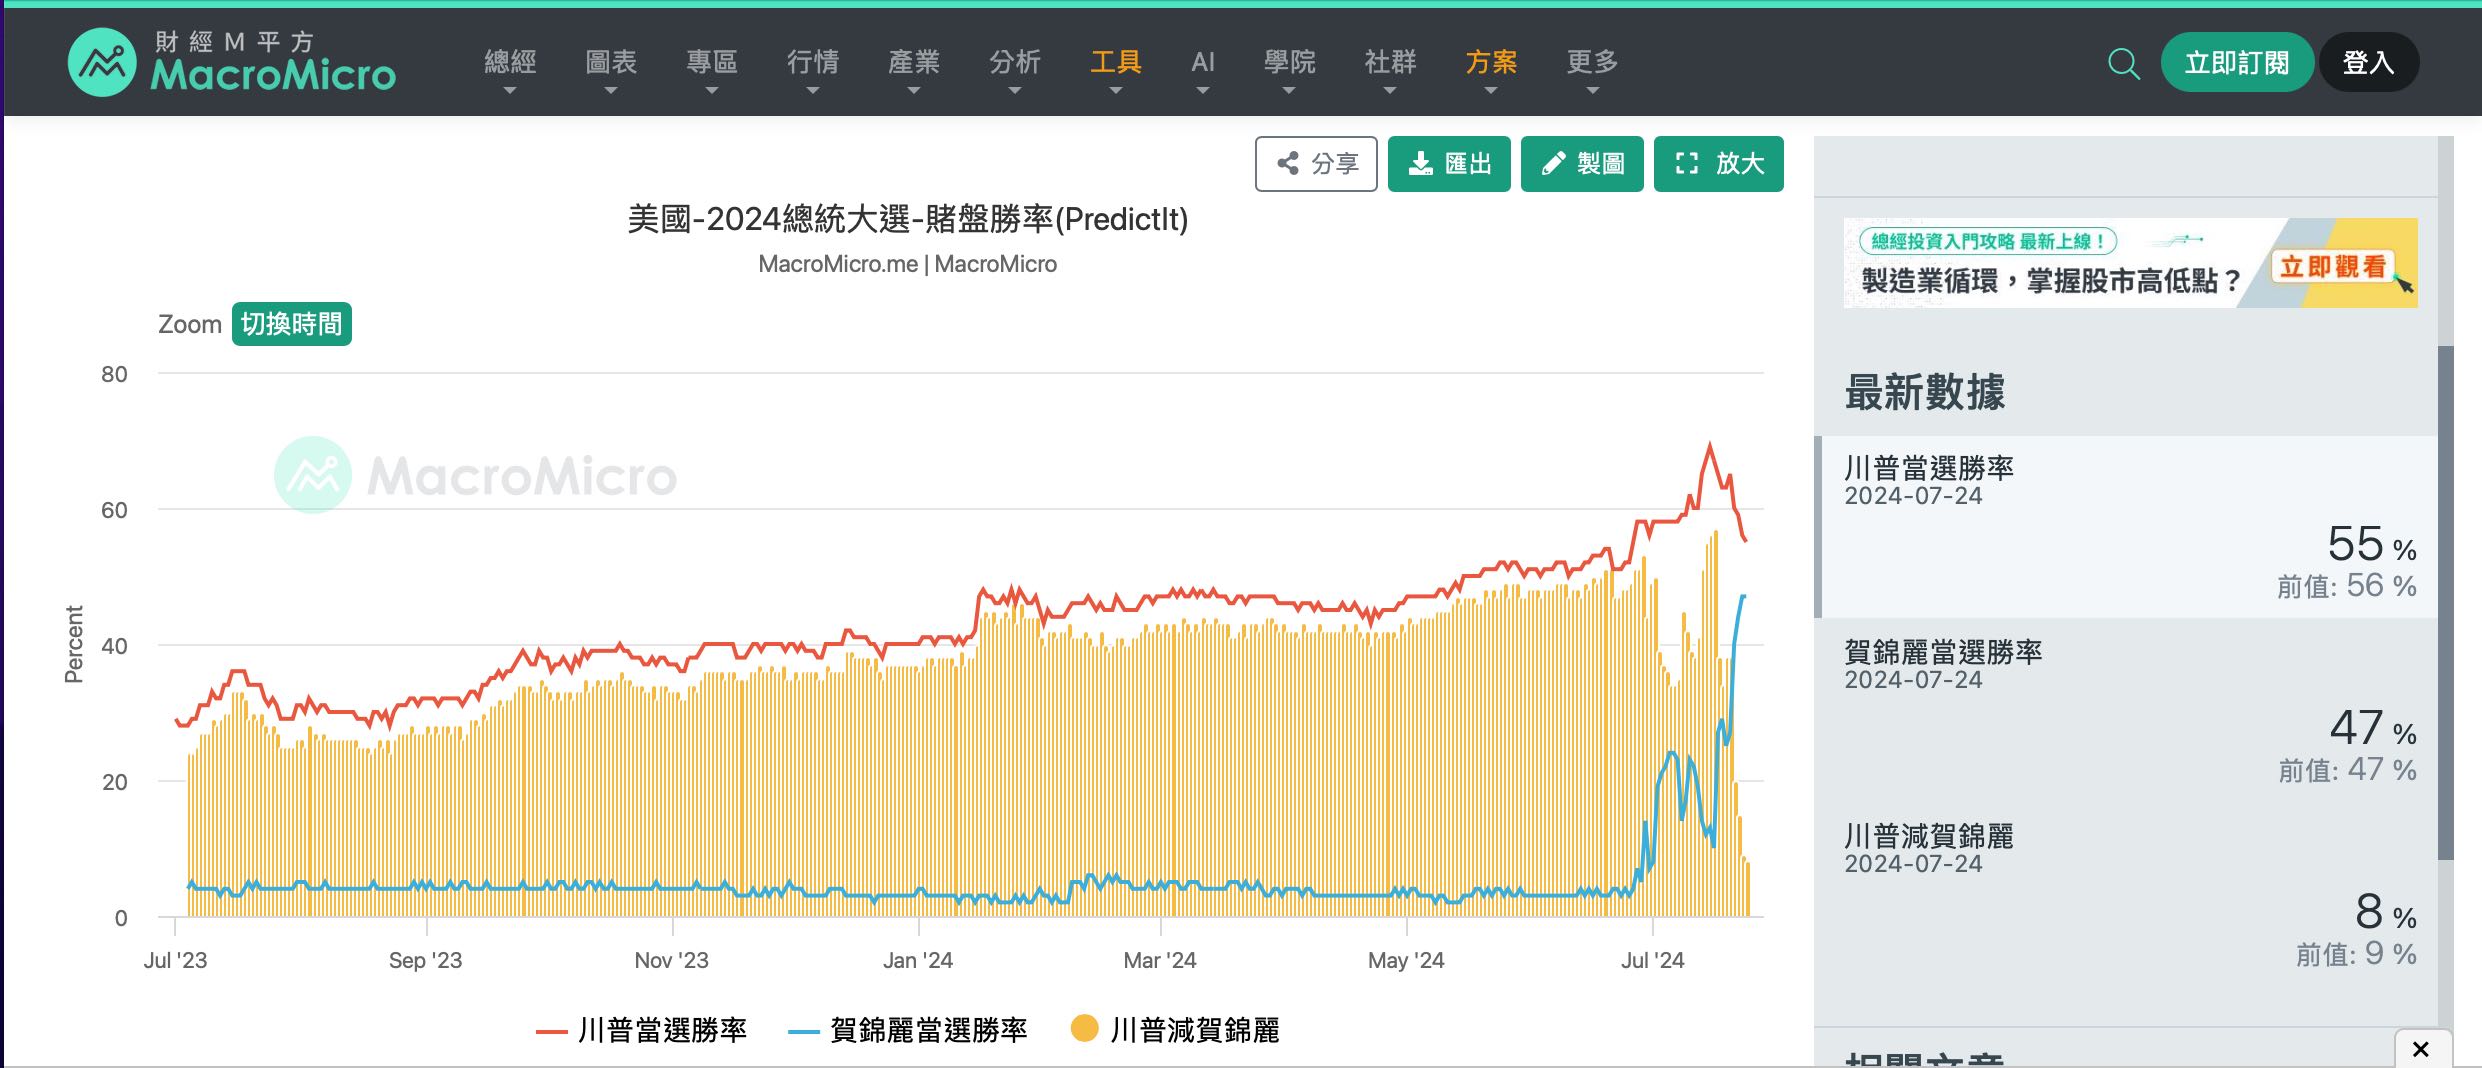Image resolution: width=2482 pixels, height=1068 pixels.
Task: Click the 切換時間 time-range button
Action: coord(291,323)
